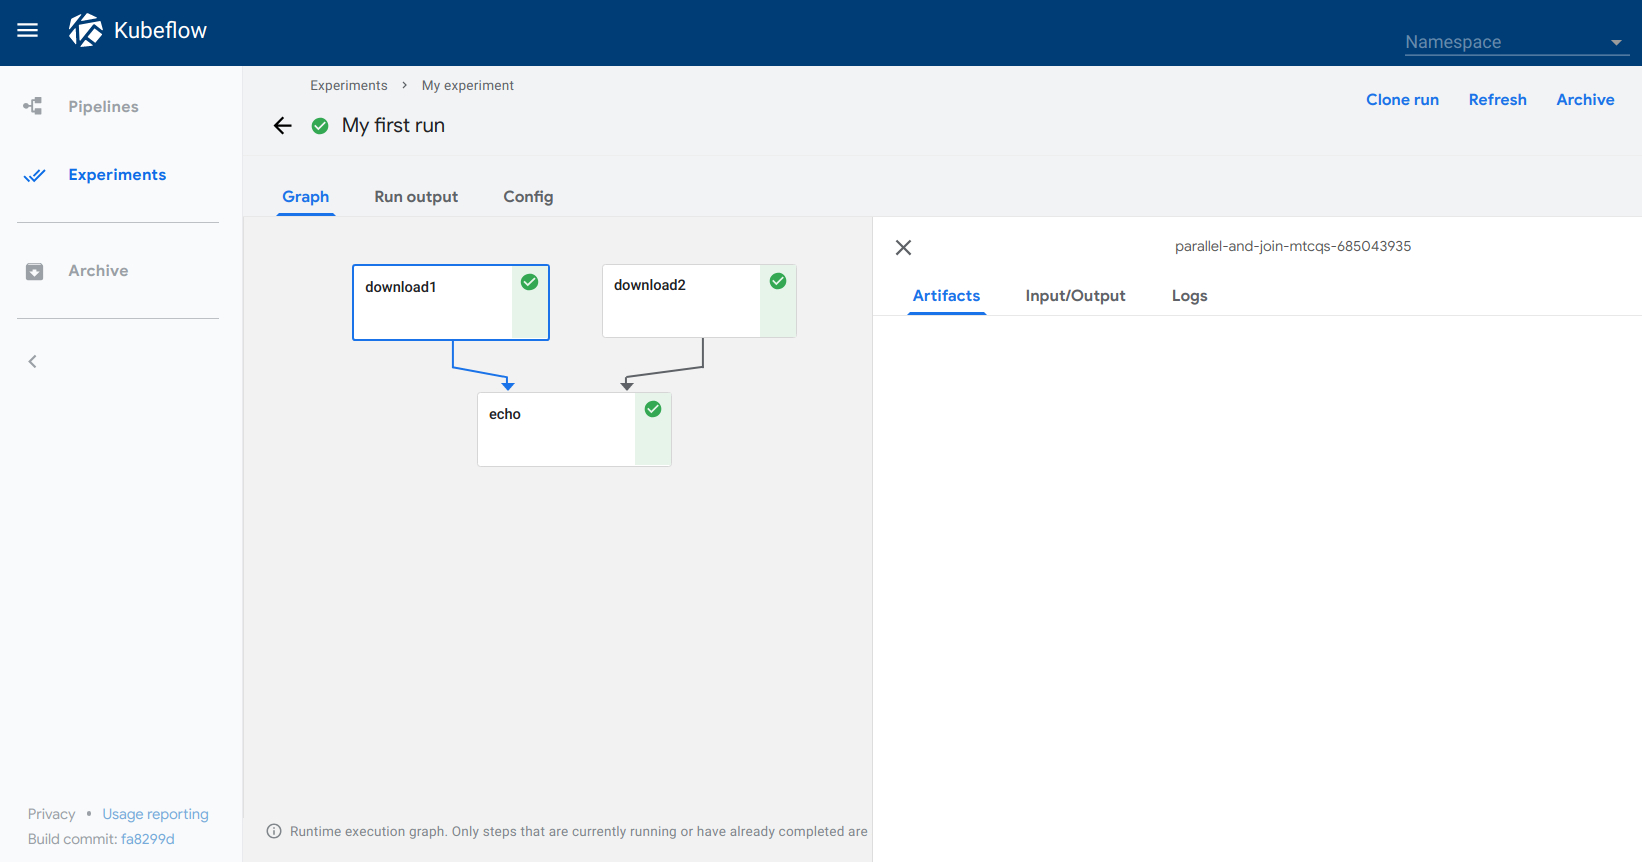Click the Archive box icon in sidebar
Viewport: 1642px width, 862px height.
tap(34, 271)
